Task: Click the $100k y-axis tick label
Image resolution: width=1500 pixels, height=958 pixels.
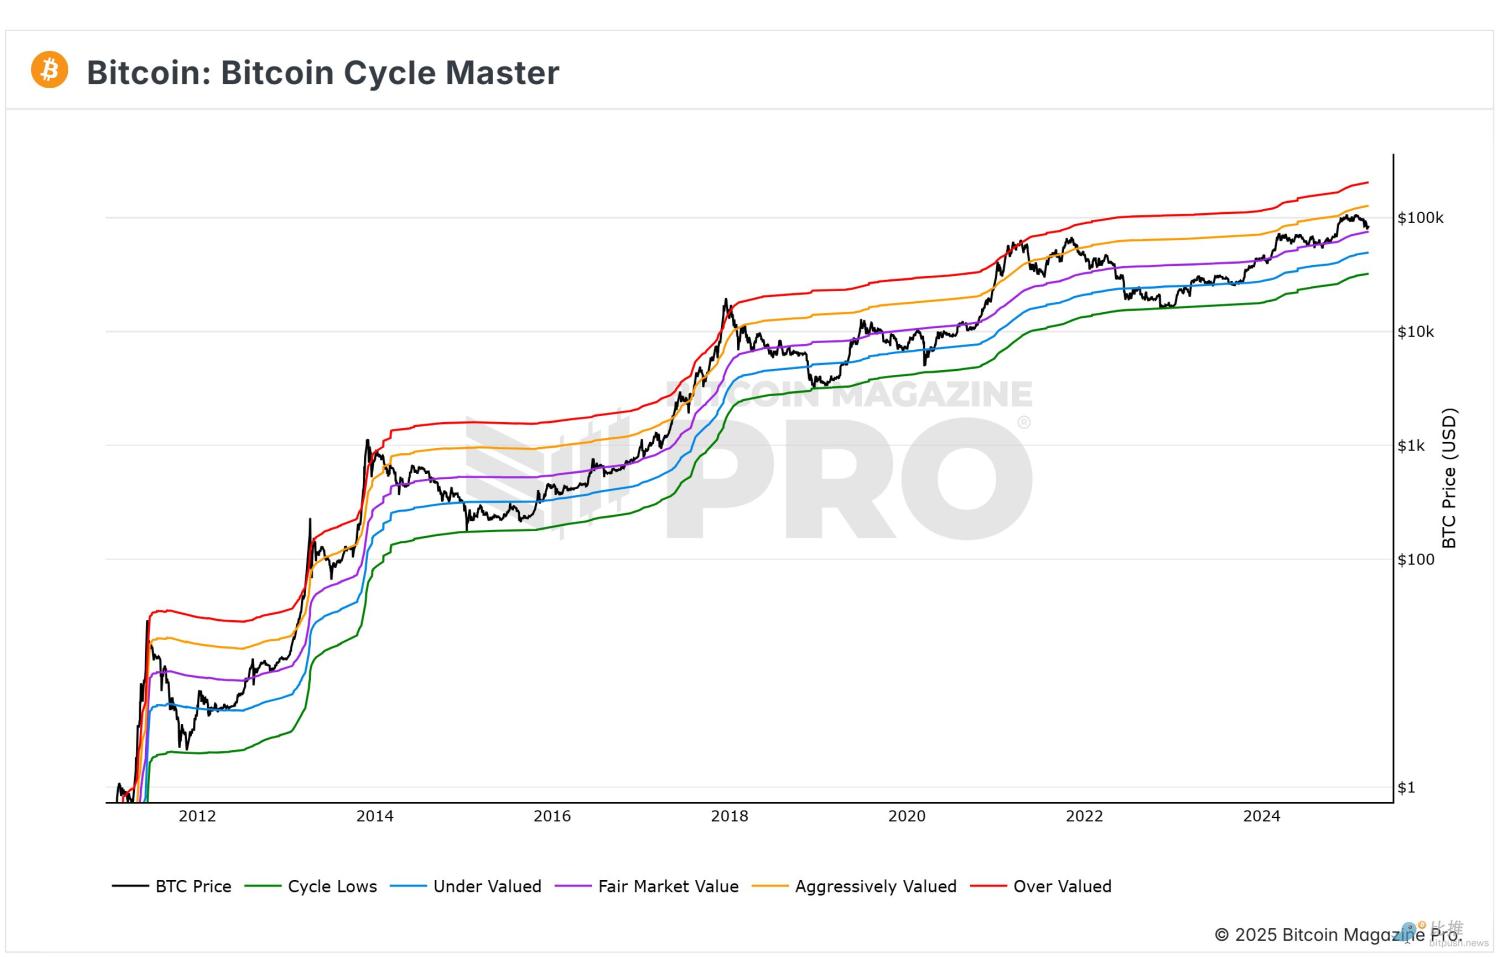Action: click(x=1421, y=218)
